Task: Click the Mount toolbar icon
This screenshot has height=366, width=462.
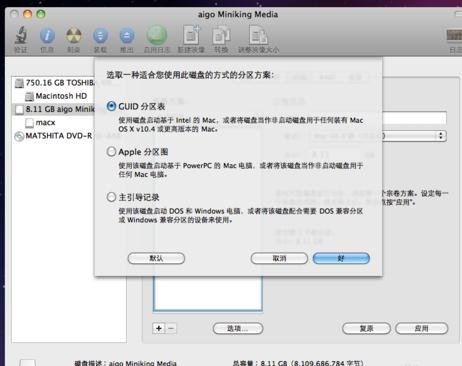Action: (x=100, y=35)
